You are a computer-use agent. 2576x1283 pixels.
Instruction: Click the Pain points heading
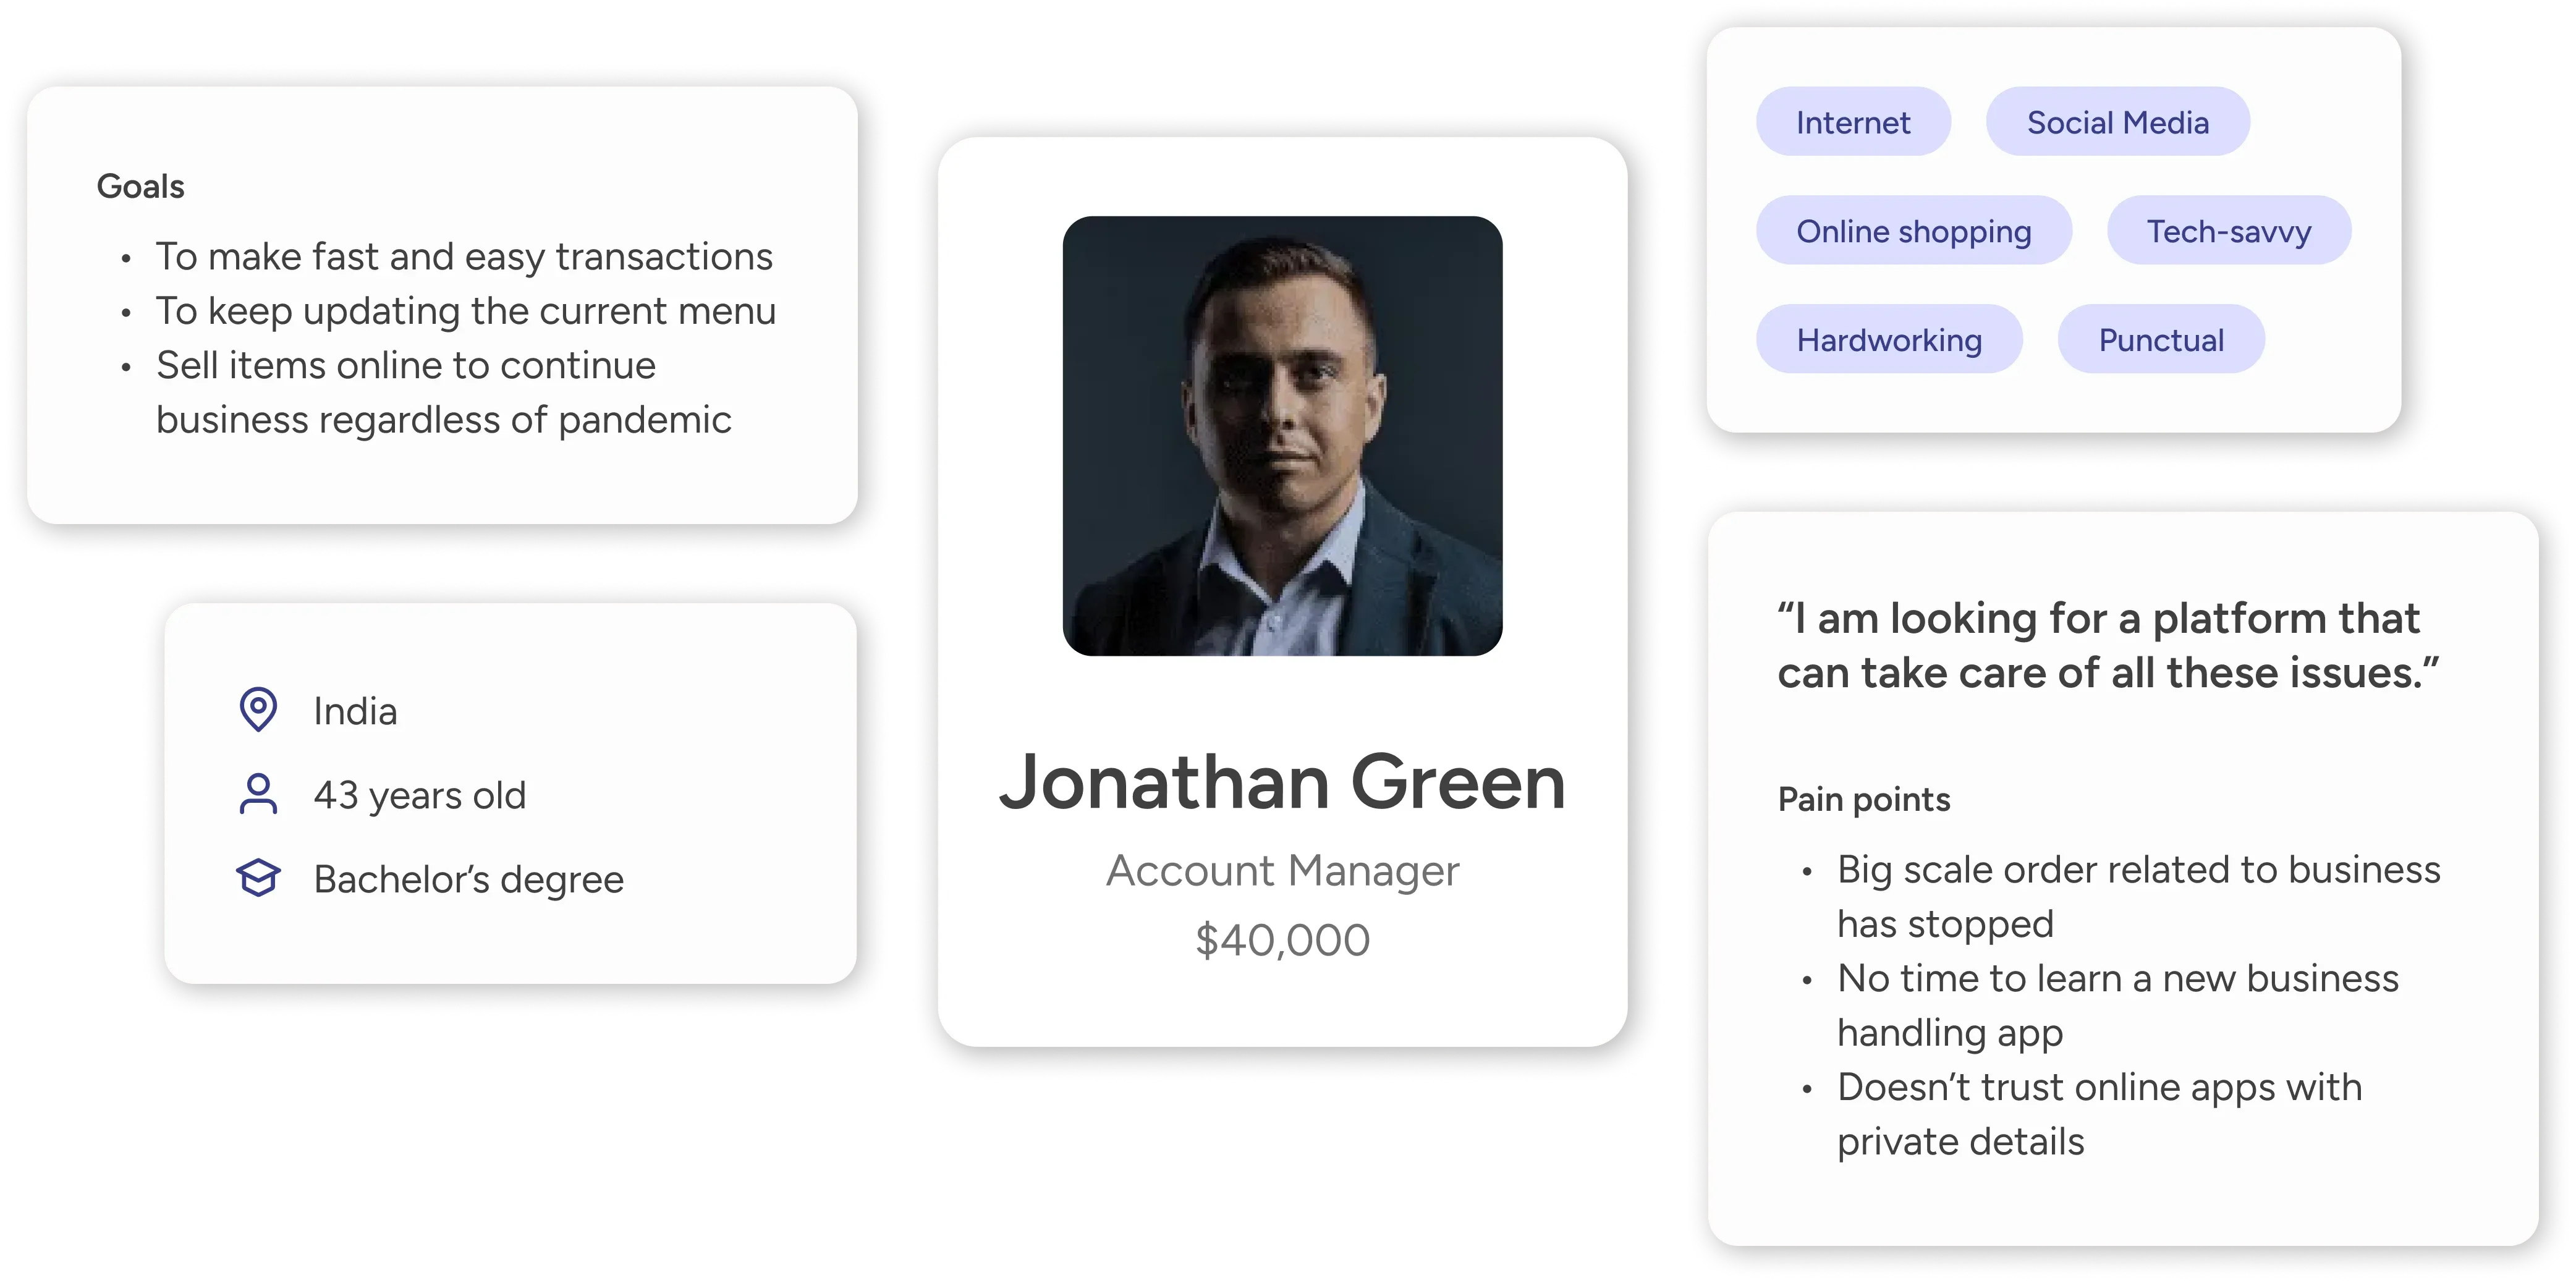coord(1863,799)
